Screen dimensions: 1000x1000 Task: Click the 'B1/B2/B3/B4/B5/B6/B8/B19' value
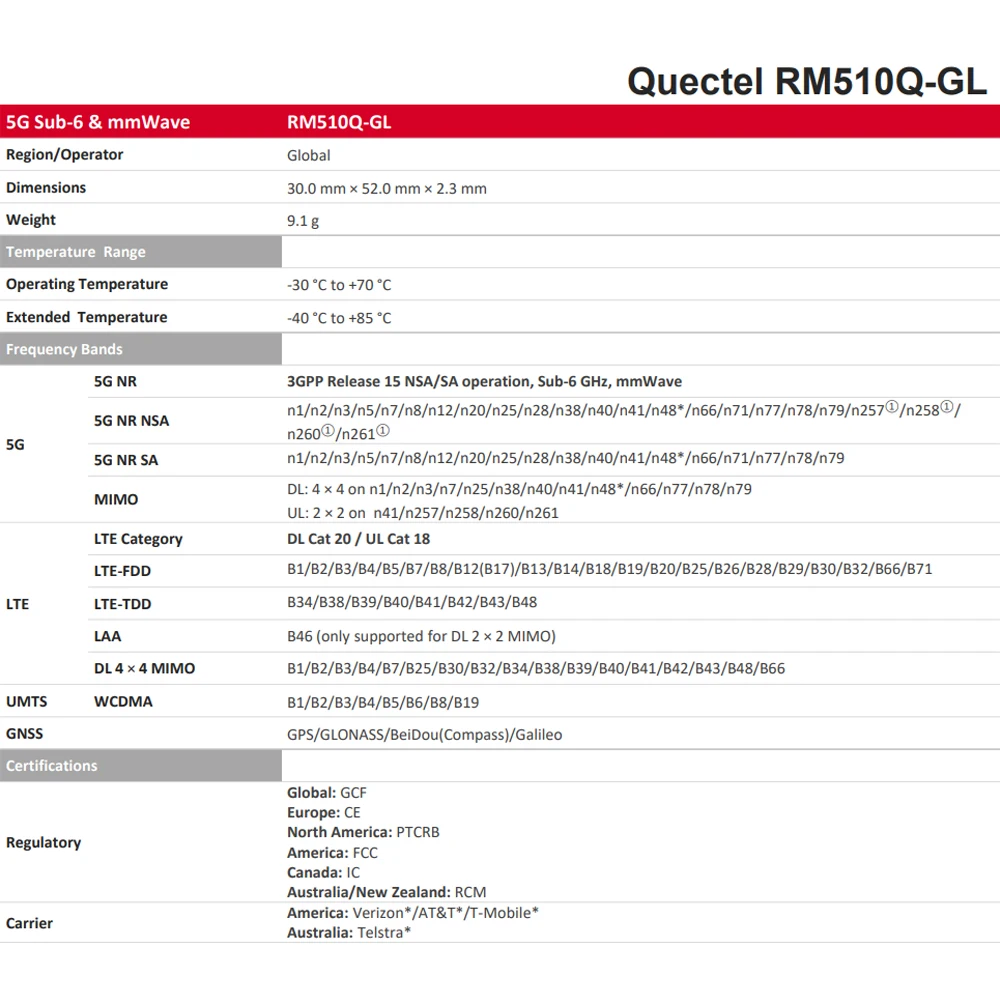[x=383, y=703]
